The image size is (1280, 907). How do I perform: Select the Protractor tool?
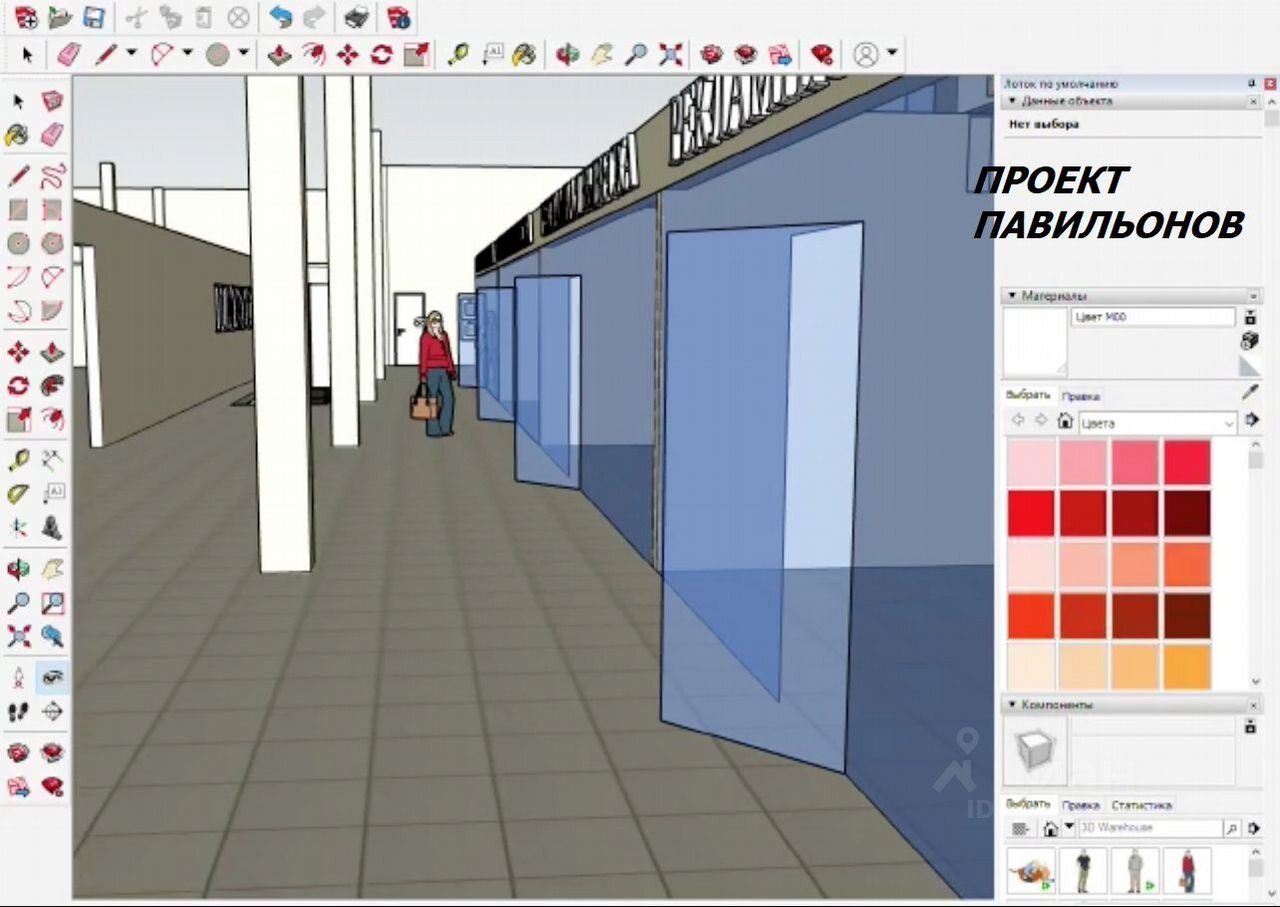[x=18, y=494]
